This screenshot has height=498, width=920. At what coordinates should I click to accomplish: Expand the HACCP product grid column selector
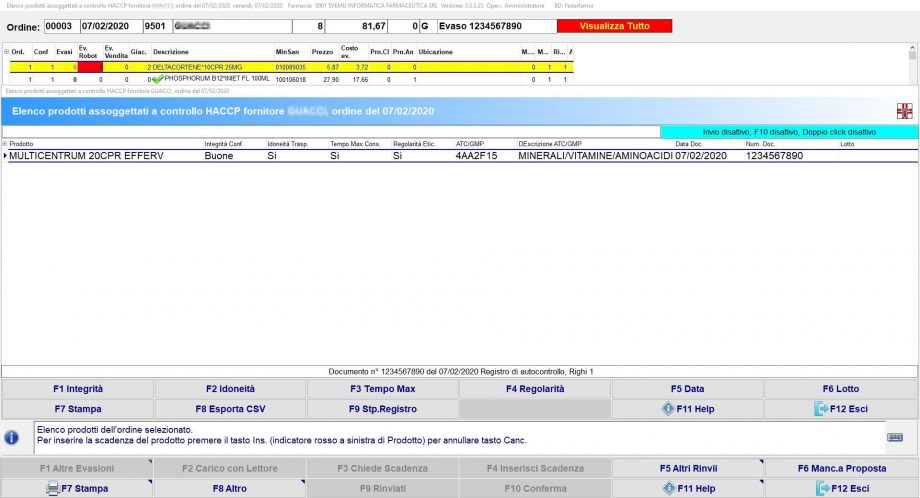click(x=5, y=144)
